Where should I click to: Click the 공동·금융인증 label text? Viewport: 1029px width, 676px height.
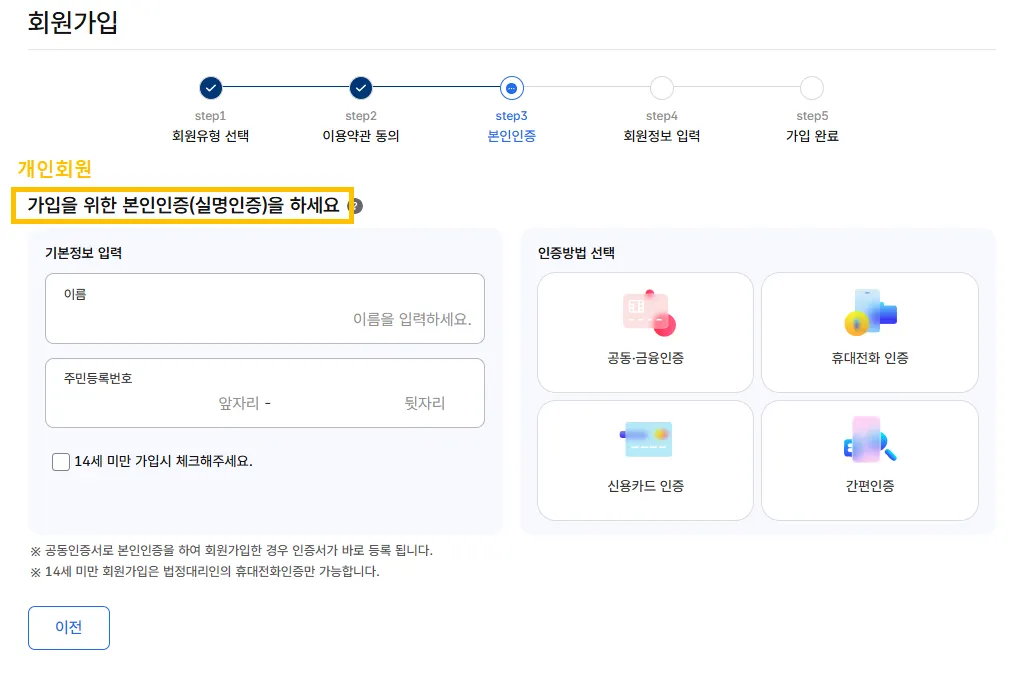645,357
